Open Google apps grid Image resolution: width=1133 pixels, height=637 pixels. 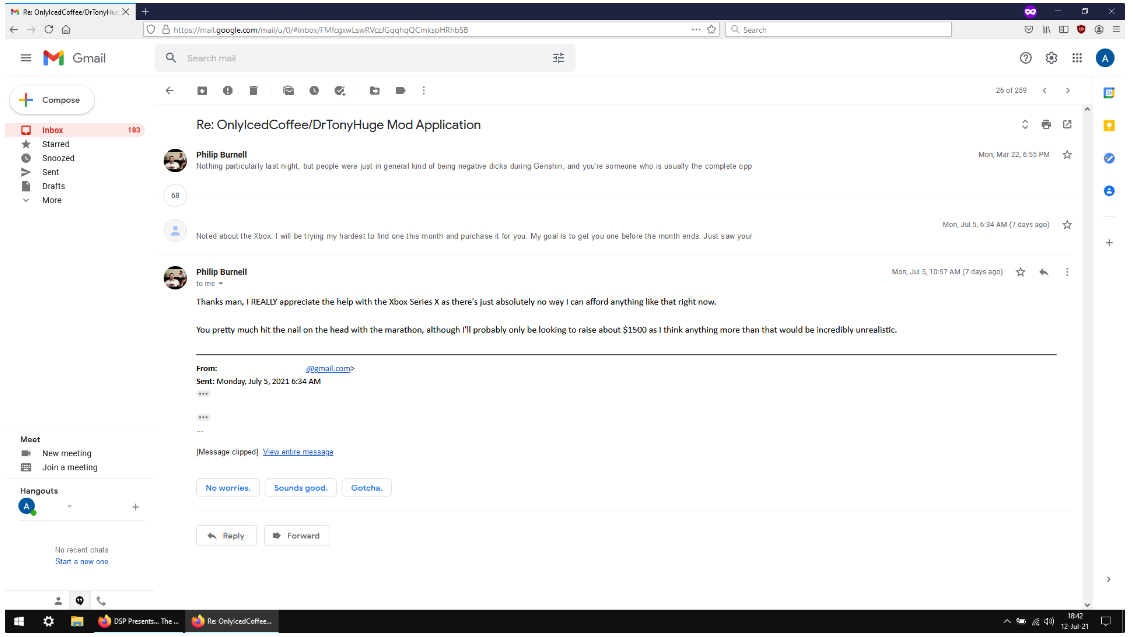pyautogui.click(x=1077, y=58)
